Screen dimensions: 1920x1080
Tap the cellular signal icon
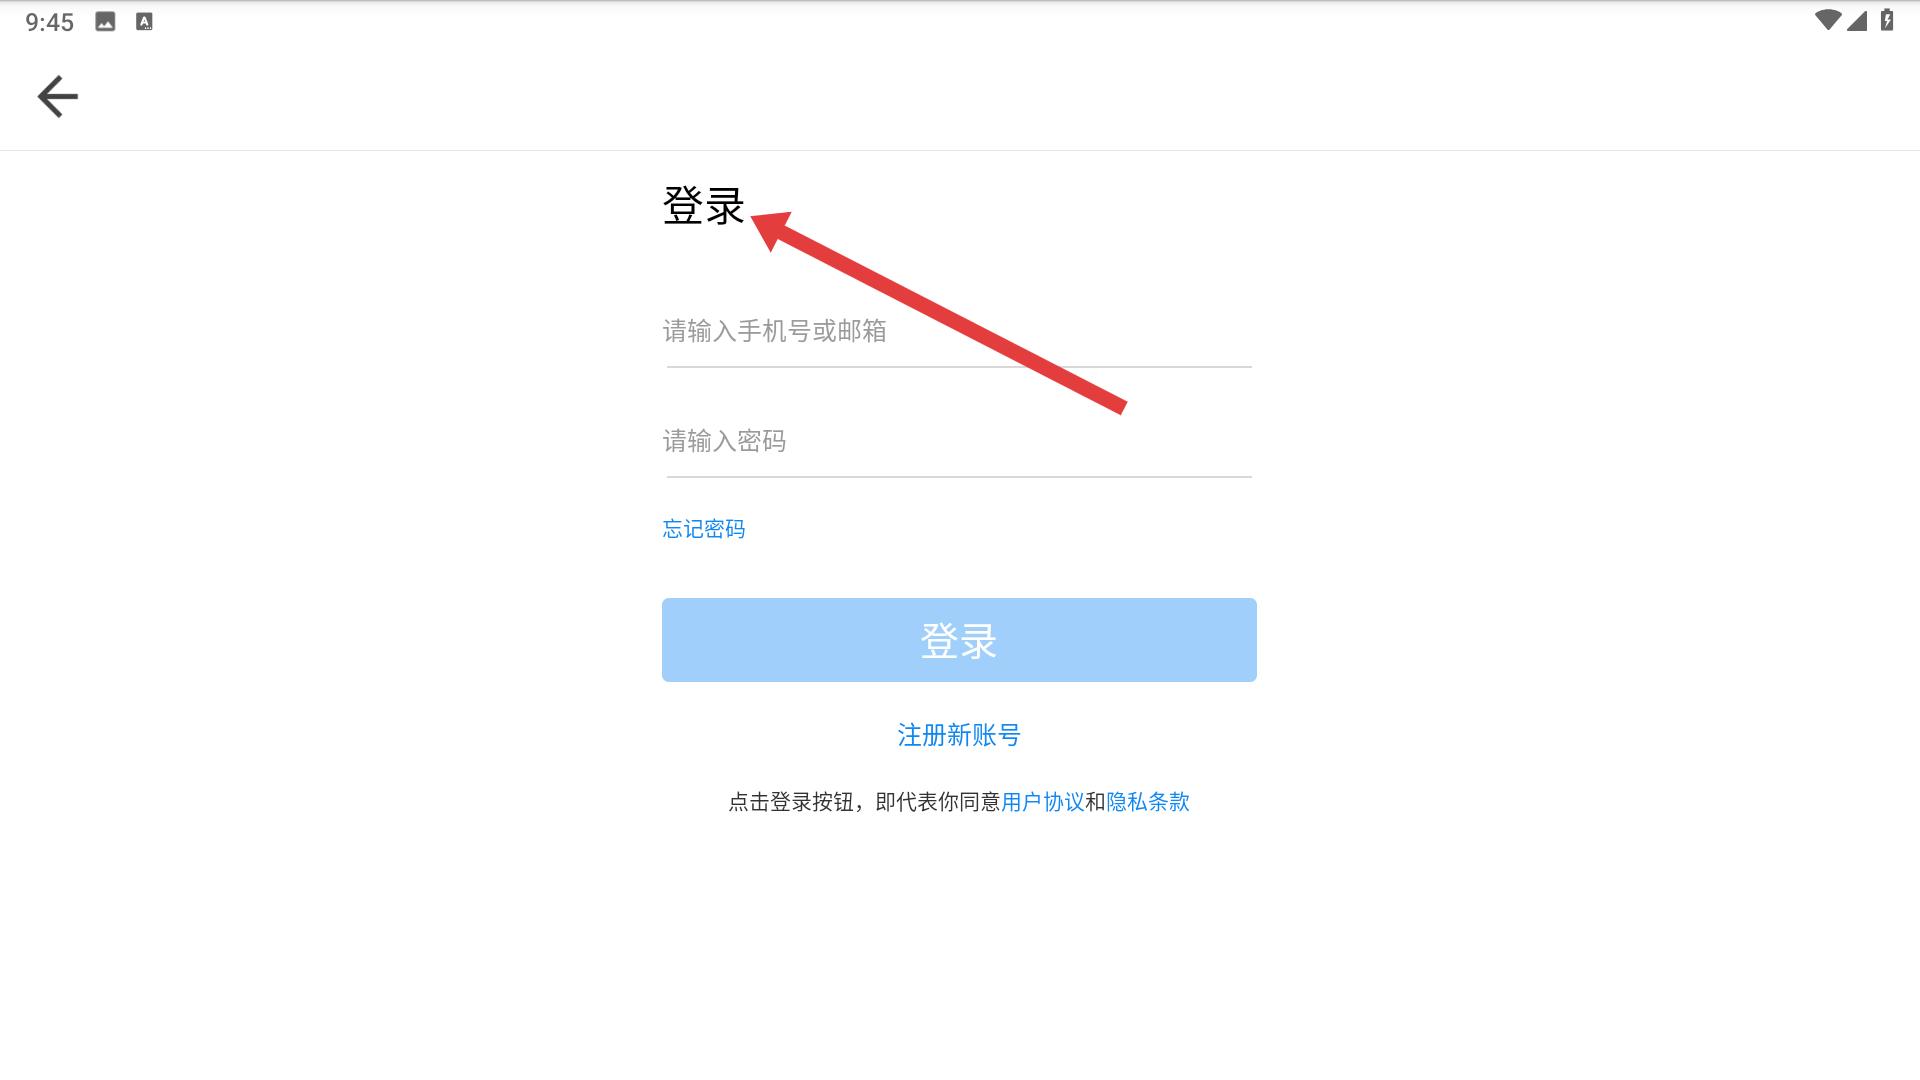(1857, 20)
